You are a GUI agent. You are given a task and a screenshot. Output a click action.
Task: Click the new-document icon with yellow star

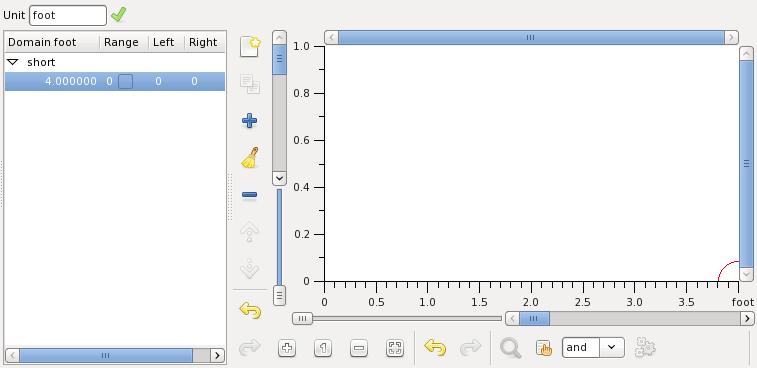250,47
